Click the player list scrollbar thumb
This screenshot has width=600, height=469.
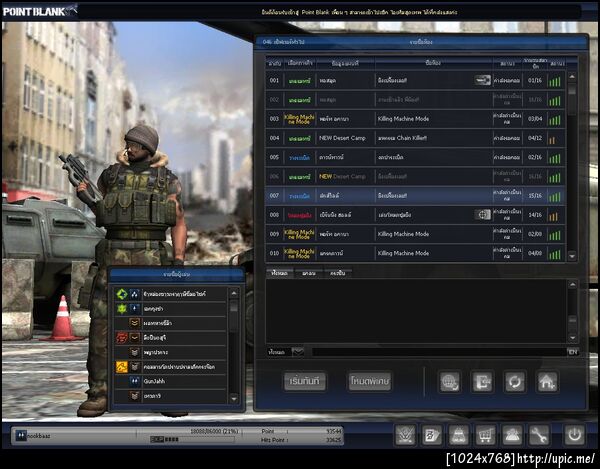point(234,307)
